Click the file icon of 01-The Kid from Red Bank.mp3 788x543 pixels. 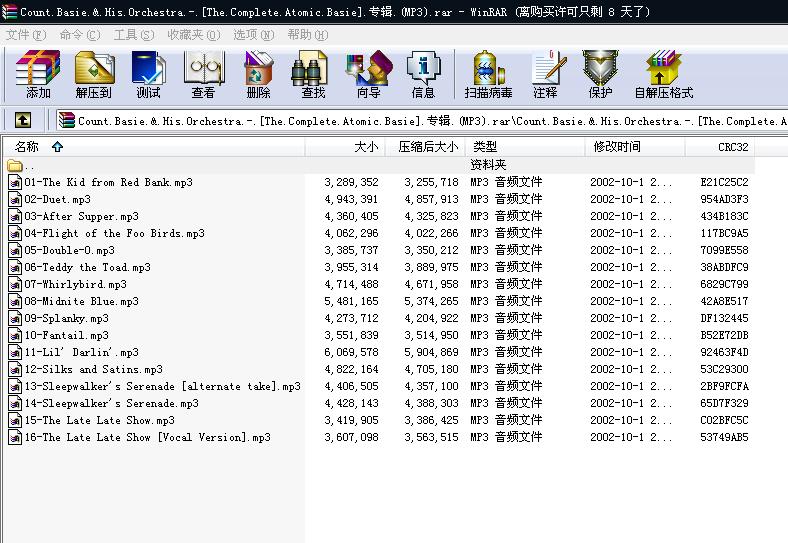[15, 182]
